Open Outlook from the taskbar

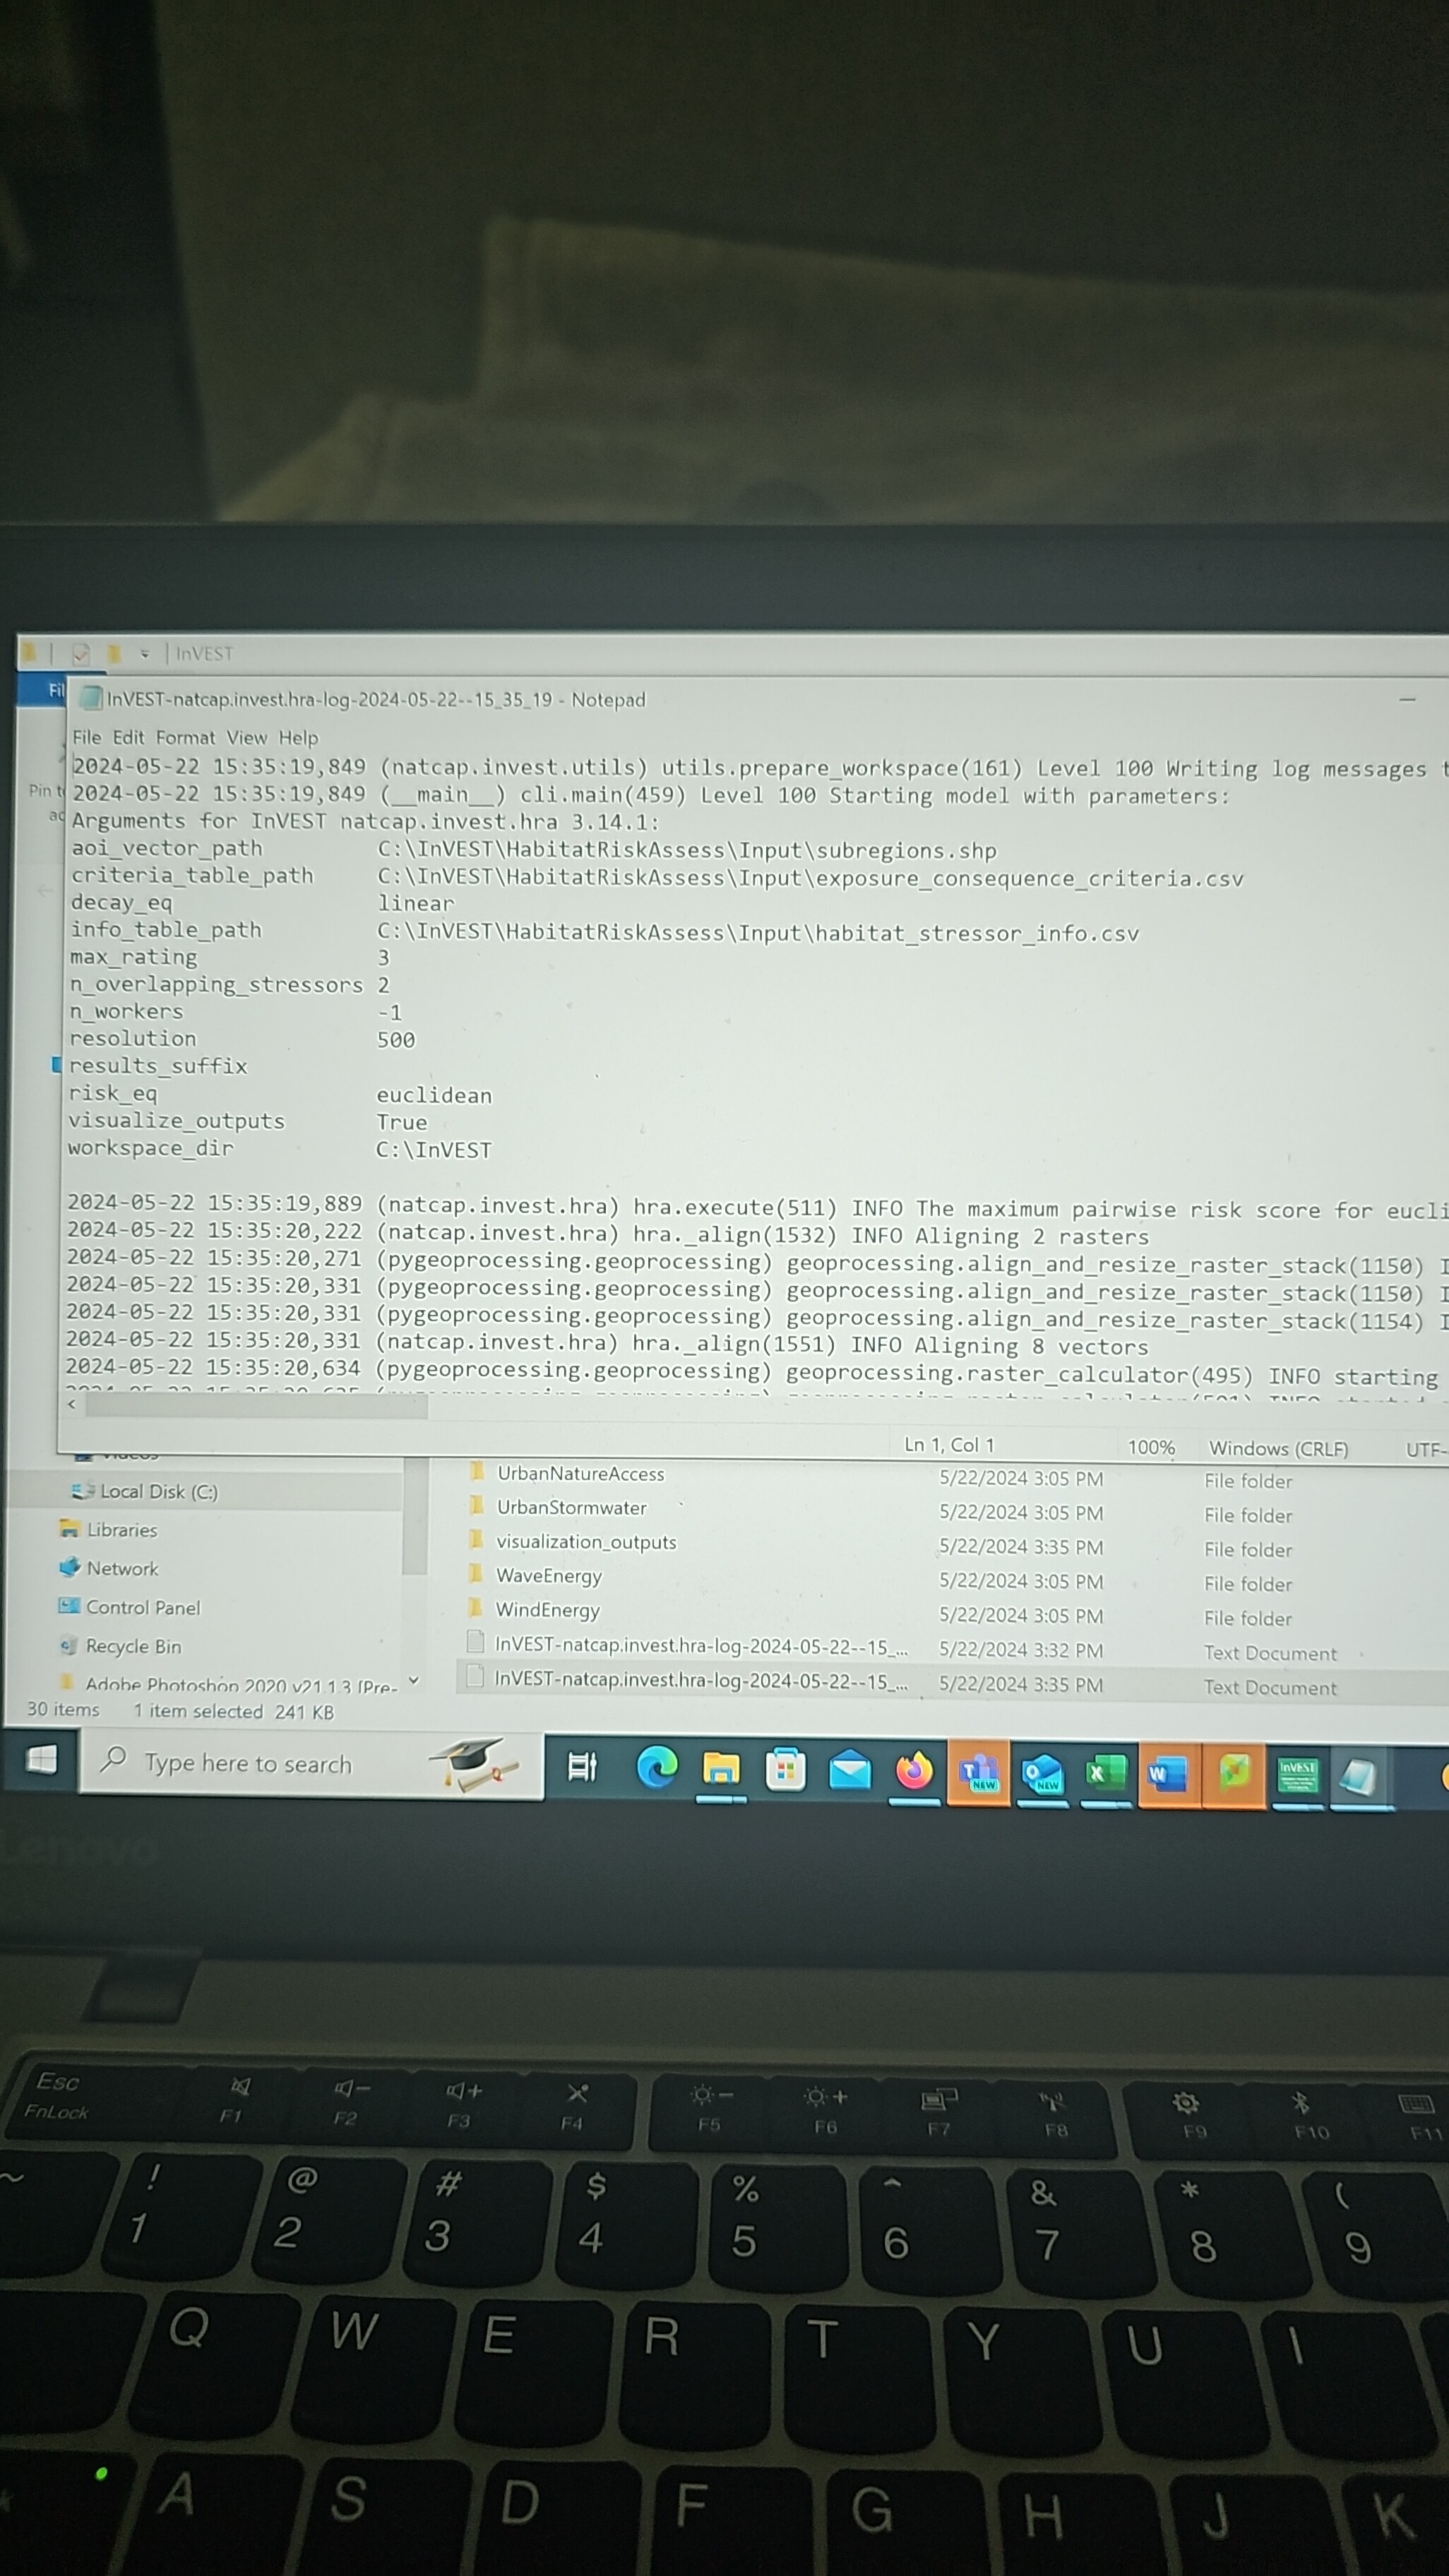1043,1774
